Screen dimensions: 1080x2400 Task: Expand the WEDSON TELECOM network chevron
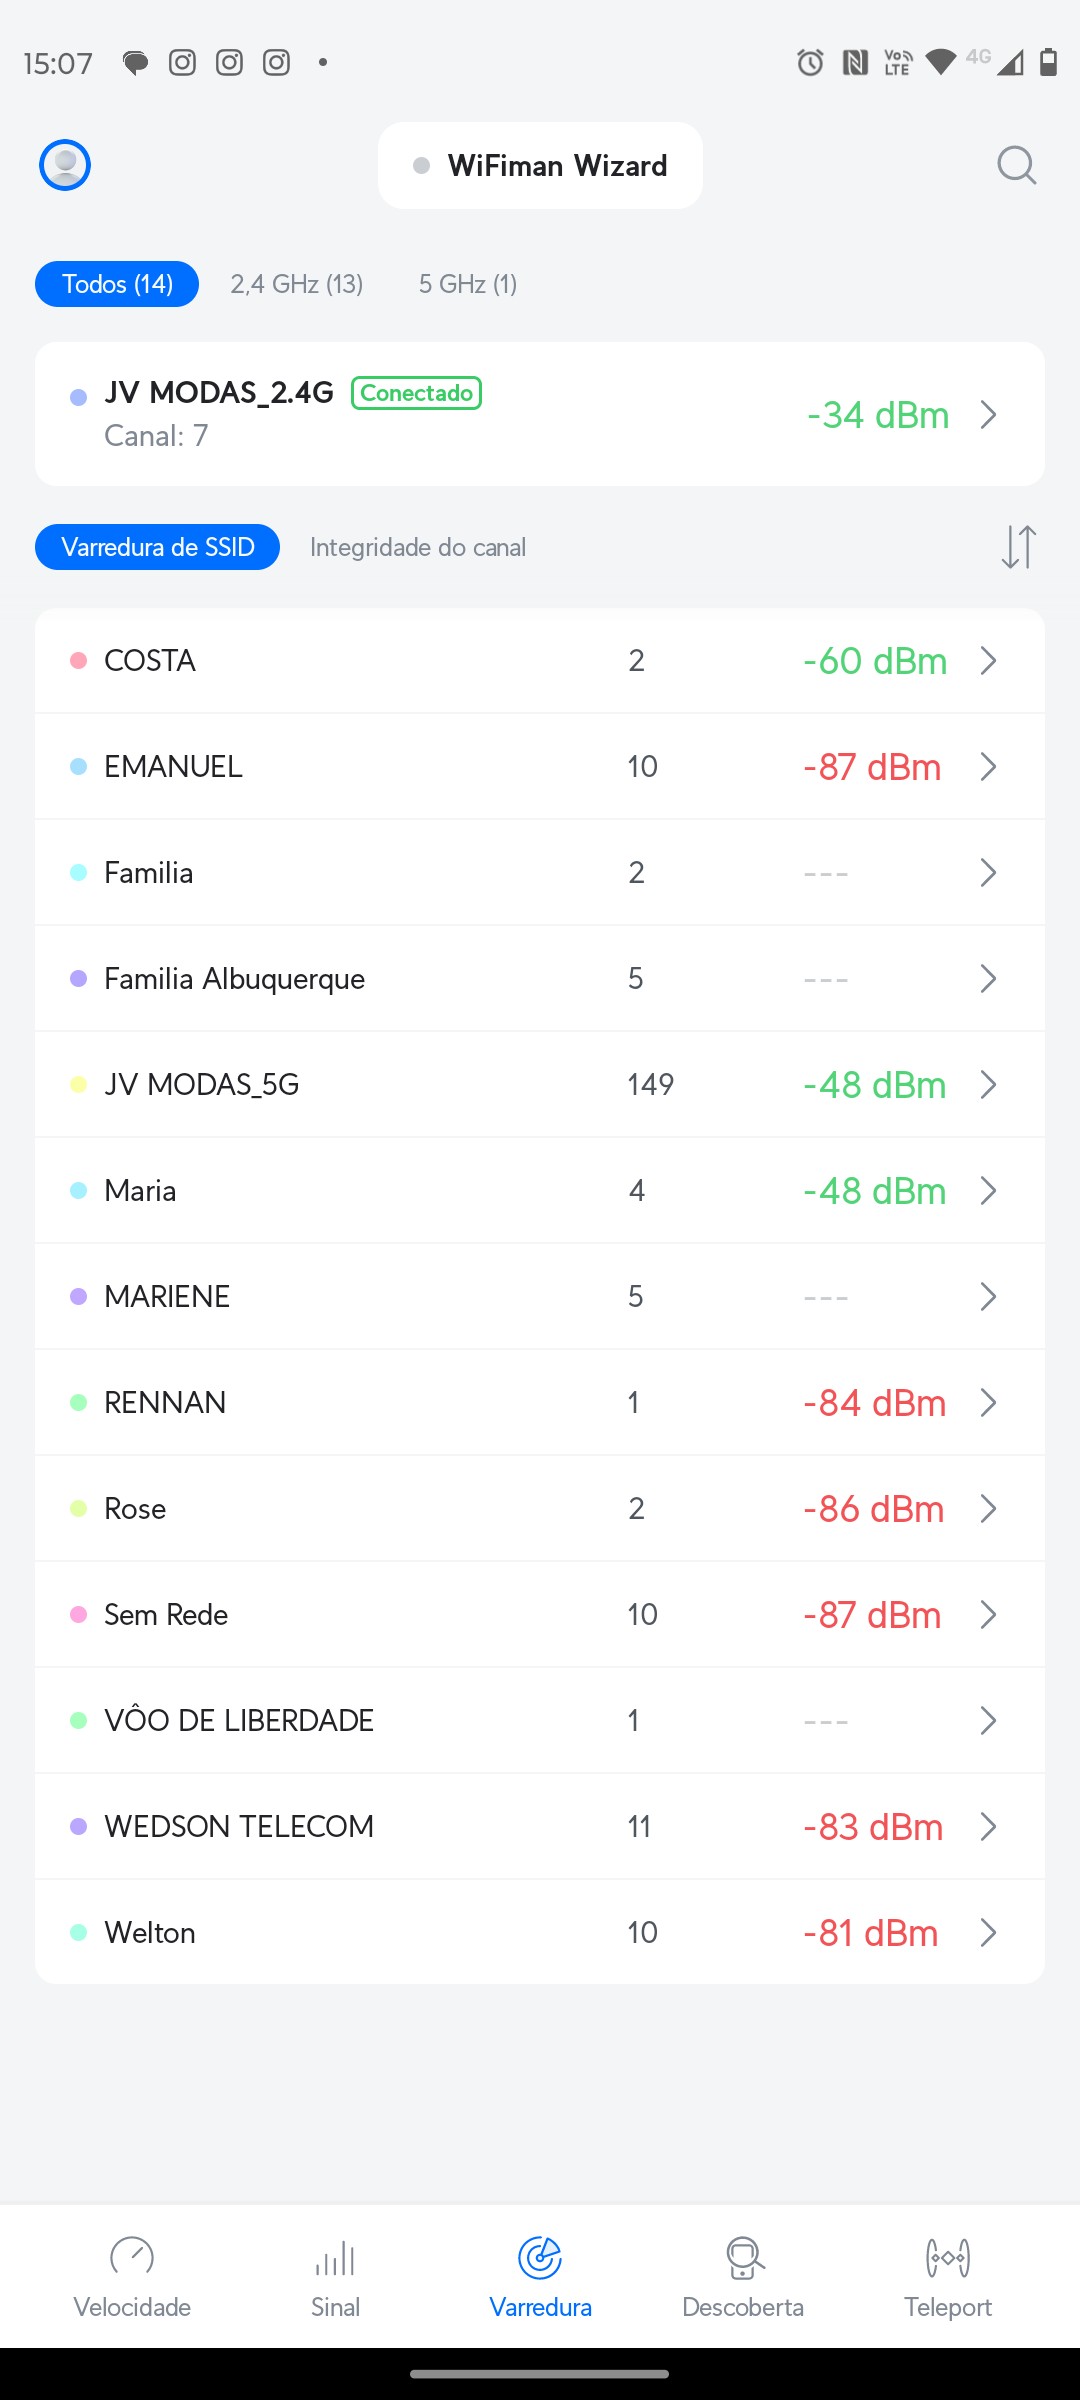pos(988,1827)
